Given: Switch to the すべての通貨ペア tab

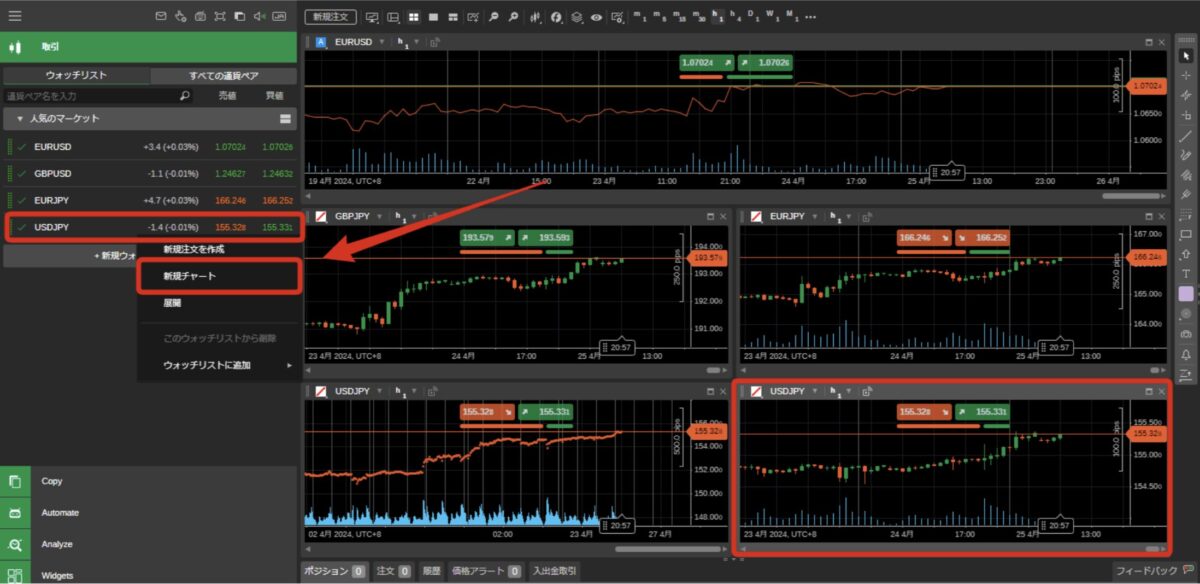Looking at the screenshot, I should 224,75.
